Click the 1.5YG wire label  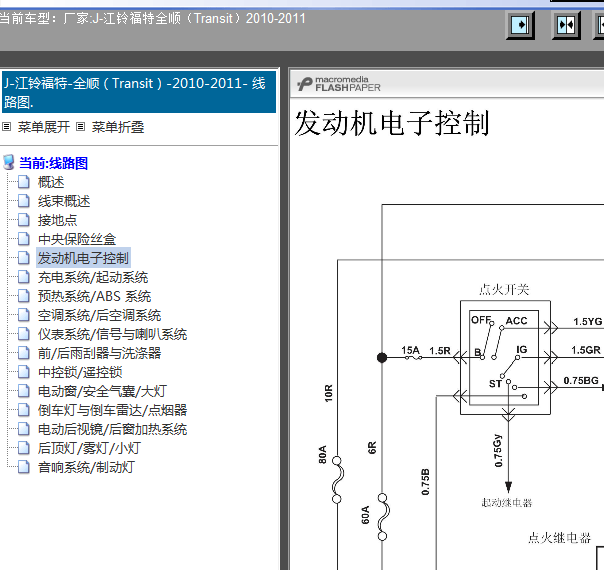click(587, 322)
